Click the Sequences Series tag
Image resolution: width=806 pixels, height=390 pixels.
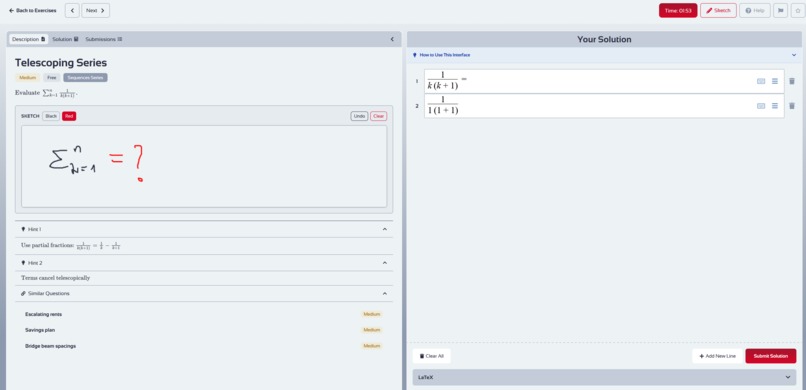pos(85,78)
